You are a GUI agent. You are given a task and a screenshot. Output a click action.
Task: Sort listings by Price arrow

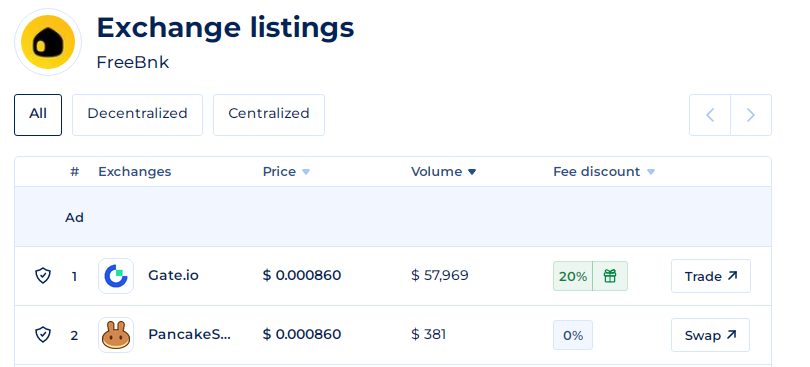306,172
